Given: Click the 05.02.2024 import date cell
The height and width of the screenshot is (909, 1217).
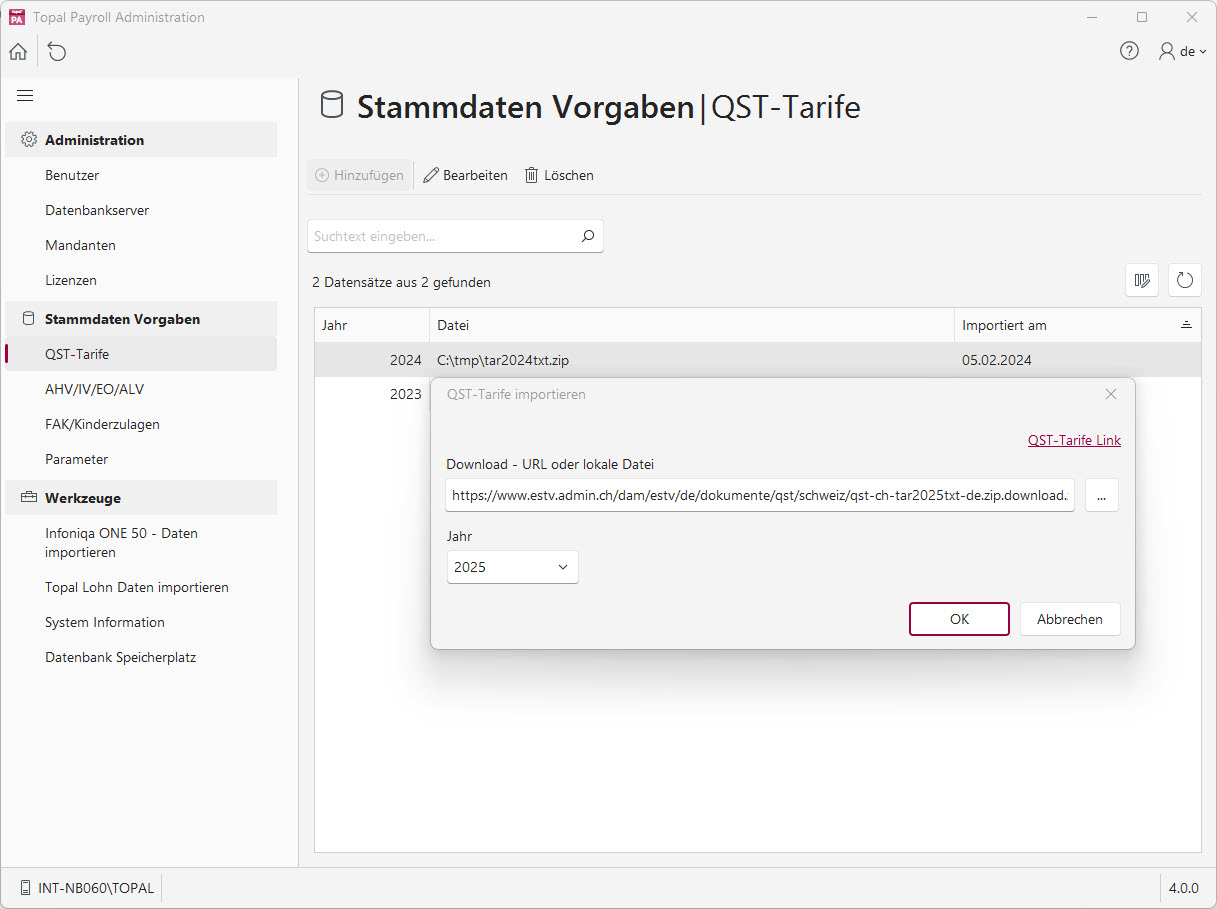Looking at the screenshot, I should point(1077,360).
